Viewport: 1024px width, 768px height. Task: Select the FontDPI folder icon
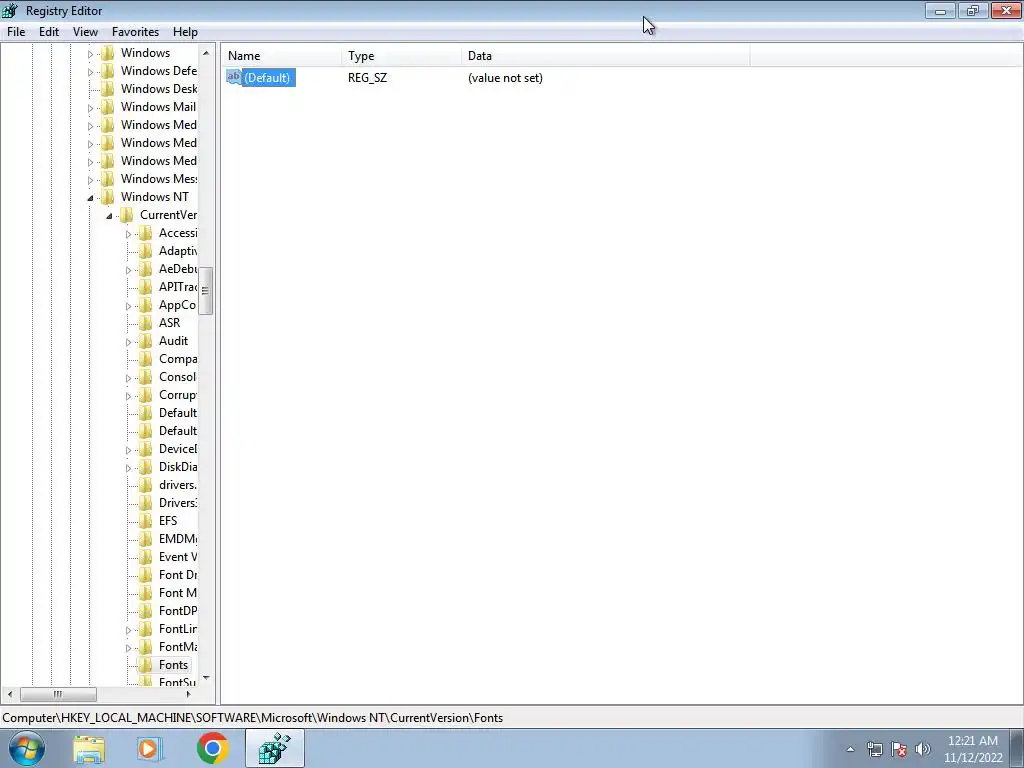146,611
